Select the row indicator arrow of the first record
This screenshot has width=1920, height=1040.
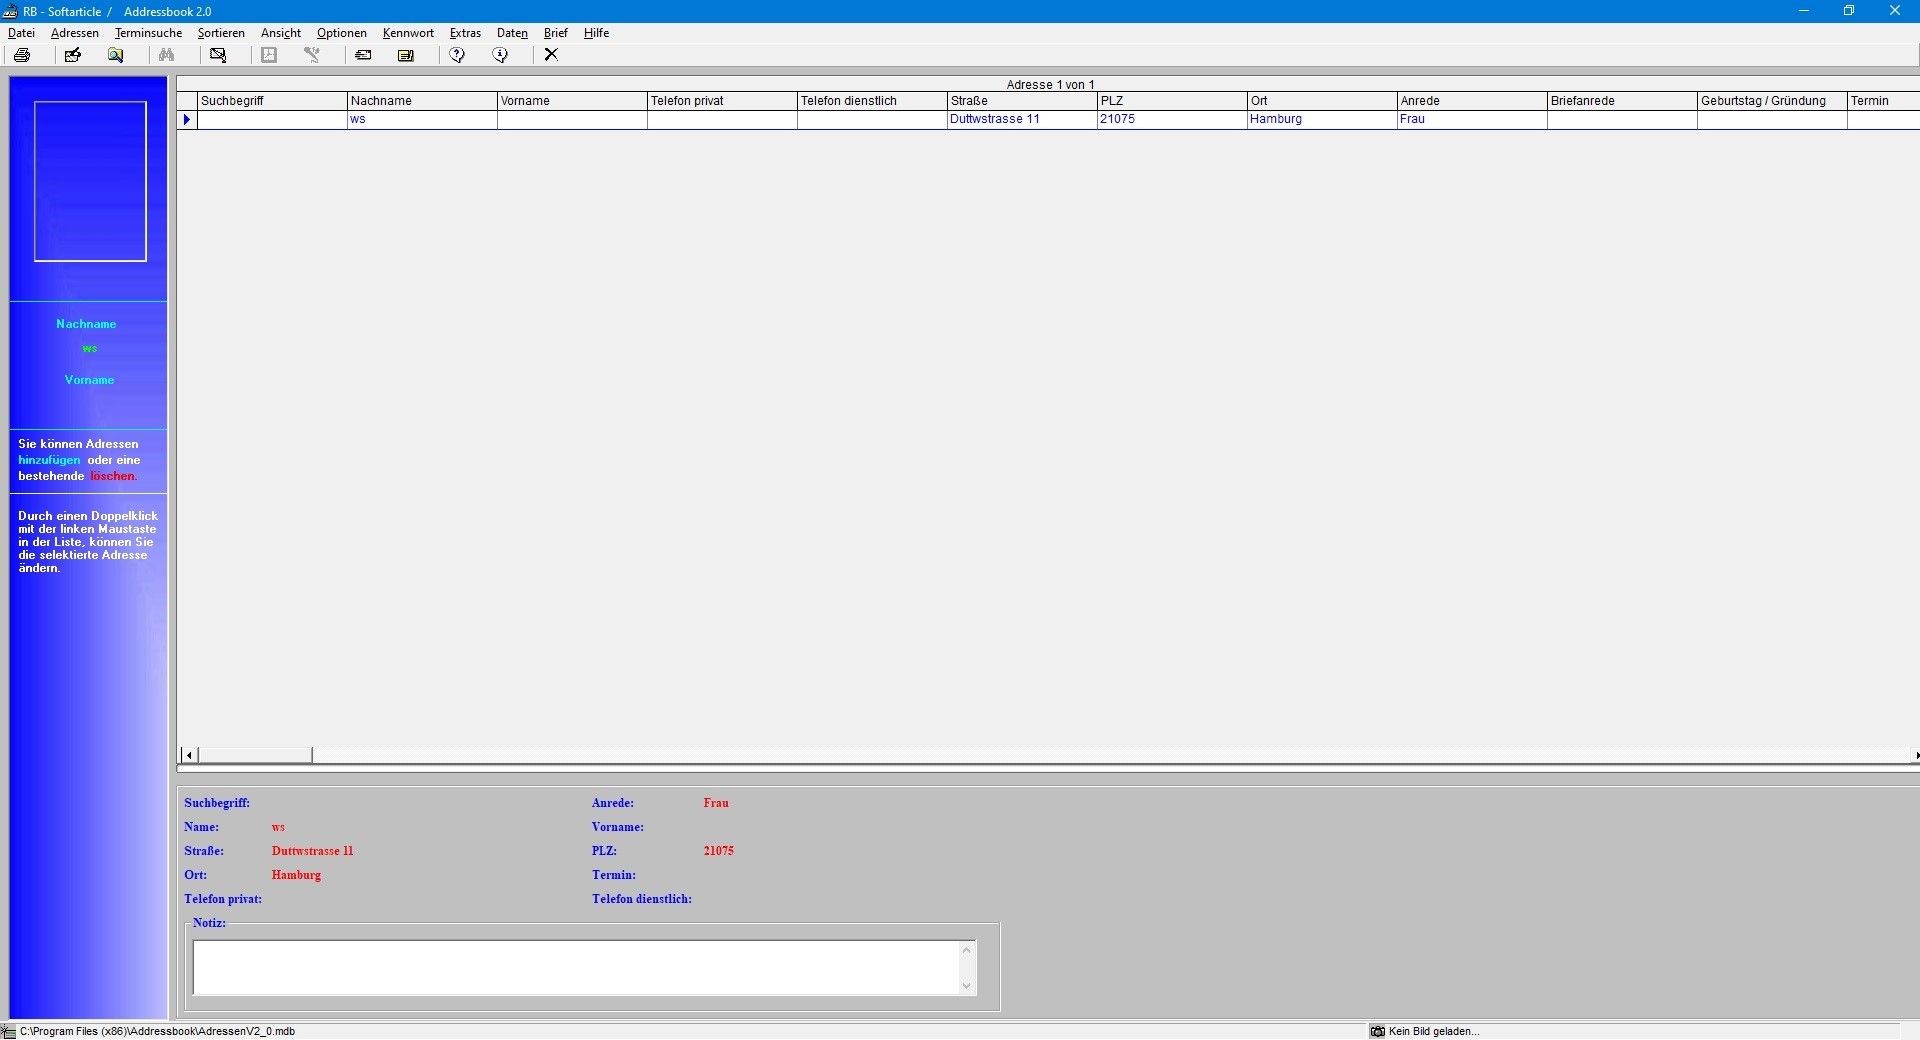tap(187, 119)
